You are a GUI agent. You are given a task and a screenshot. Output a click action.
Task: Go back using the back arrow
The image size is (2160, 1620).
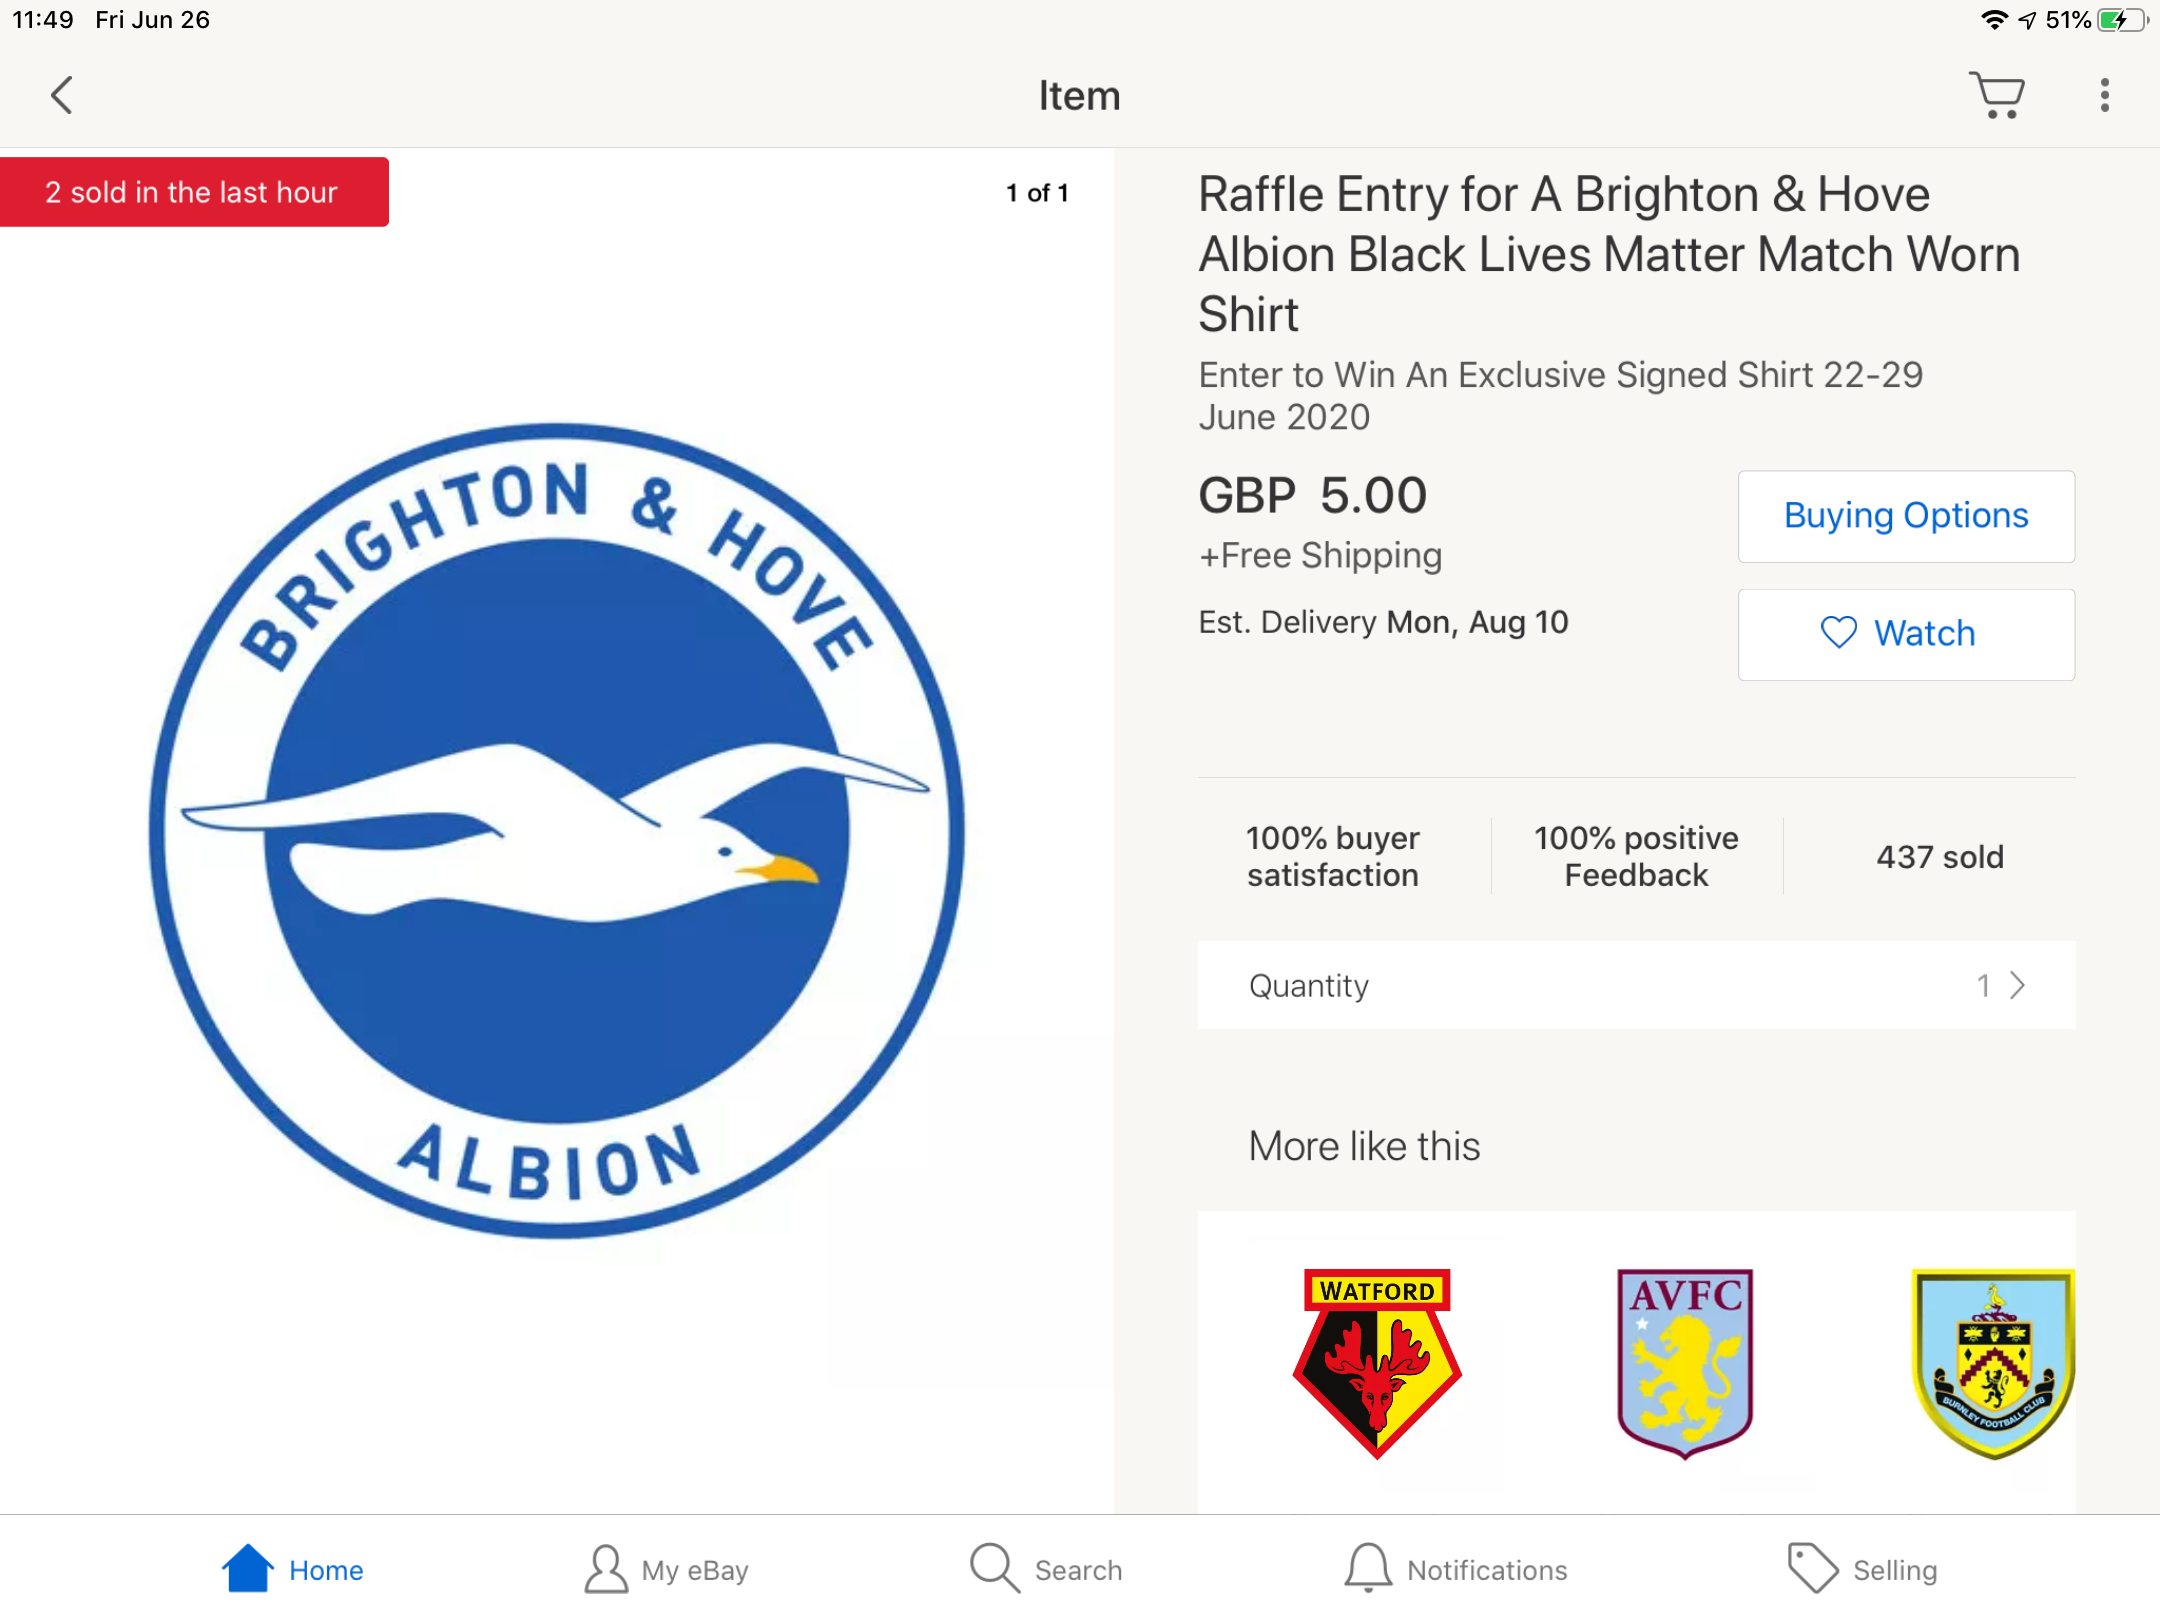[62, 96]
